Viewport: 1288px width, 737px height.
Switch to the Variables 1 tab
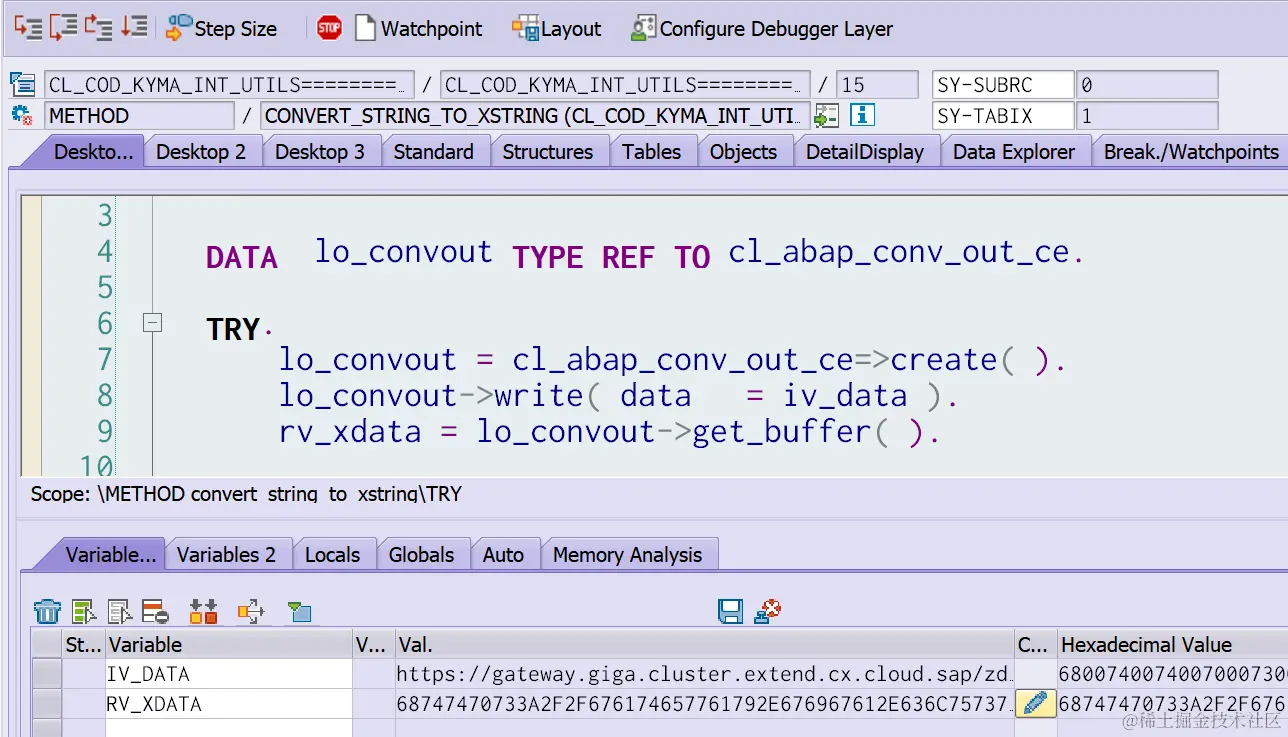click(104, 555)
